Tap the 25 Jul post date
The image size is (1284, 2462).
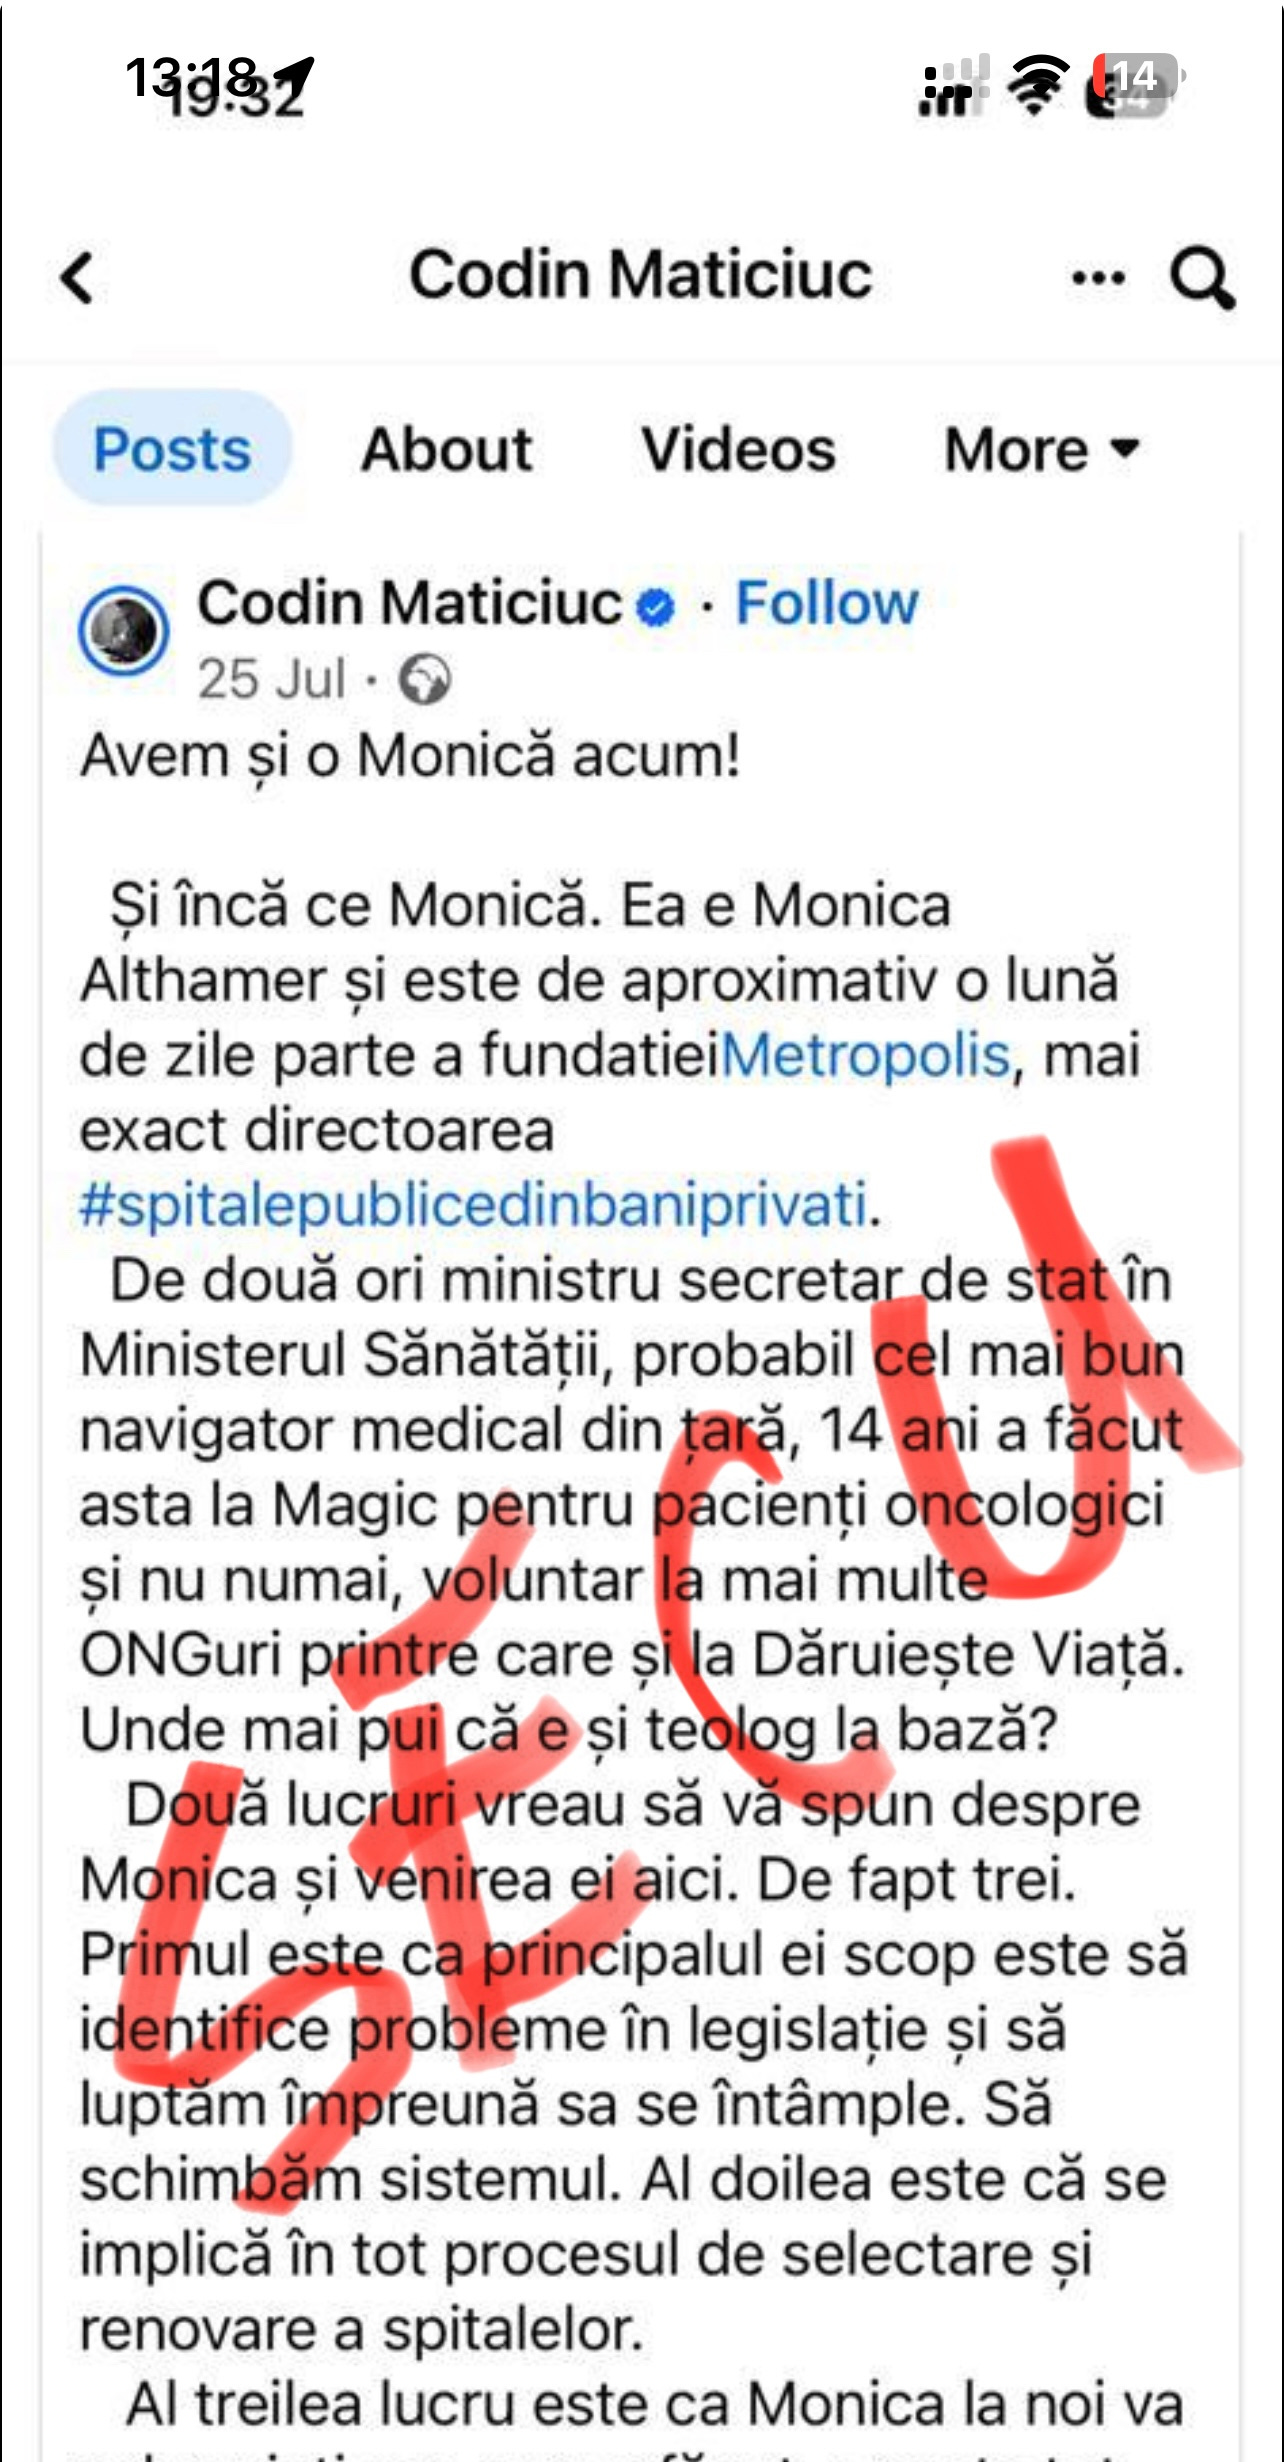coord(272,679)
